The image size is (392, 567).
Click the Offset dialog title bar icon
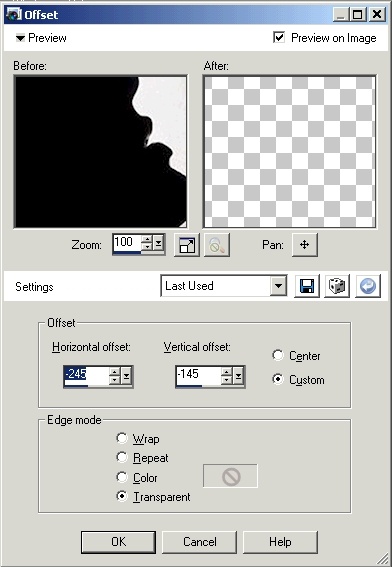pos(13,14)
